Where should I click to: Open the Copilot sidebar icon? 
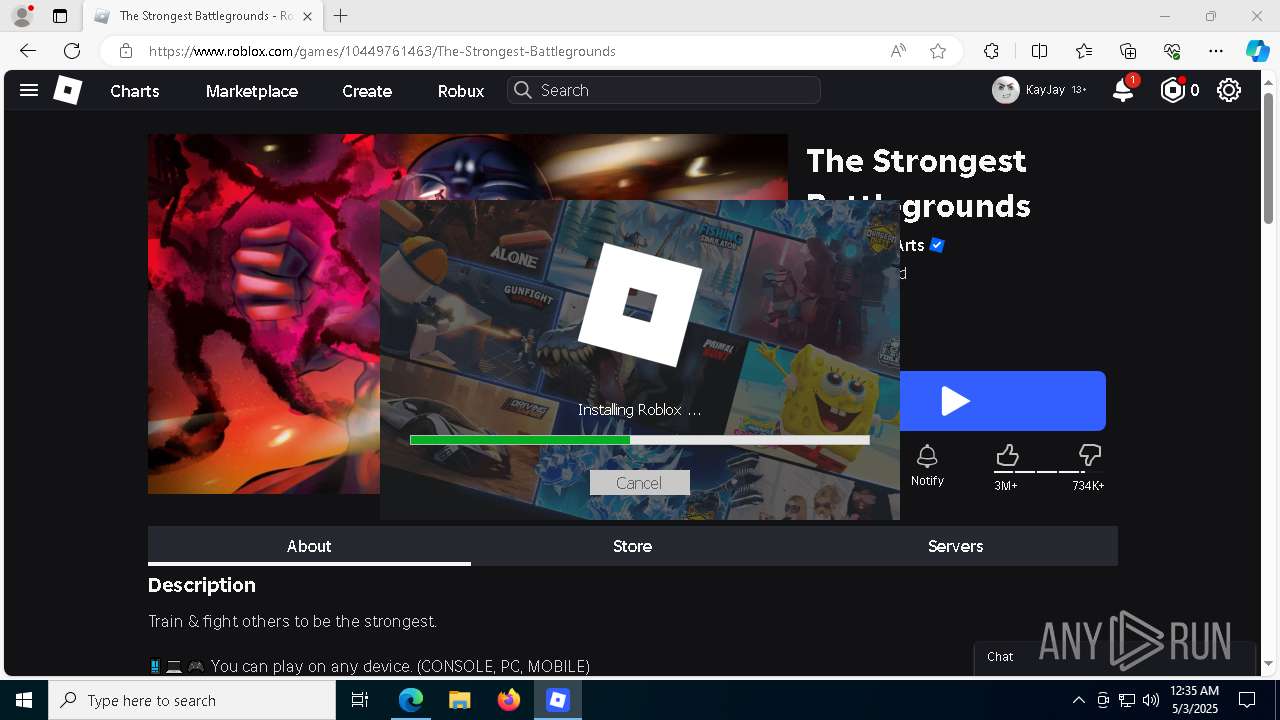(1257, 51)
